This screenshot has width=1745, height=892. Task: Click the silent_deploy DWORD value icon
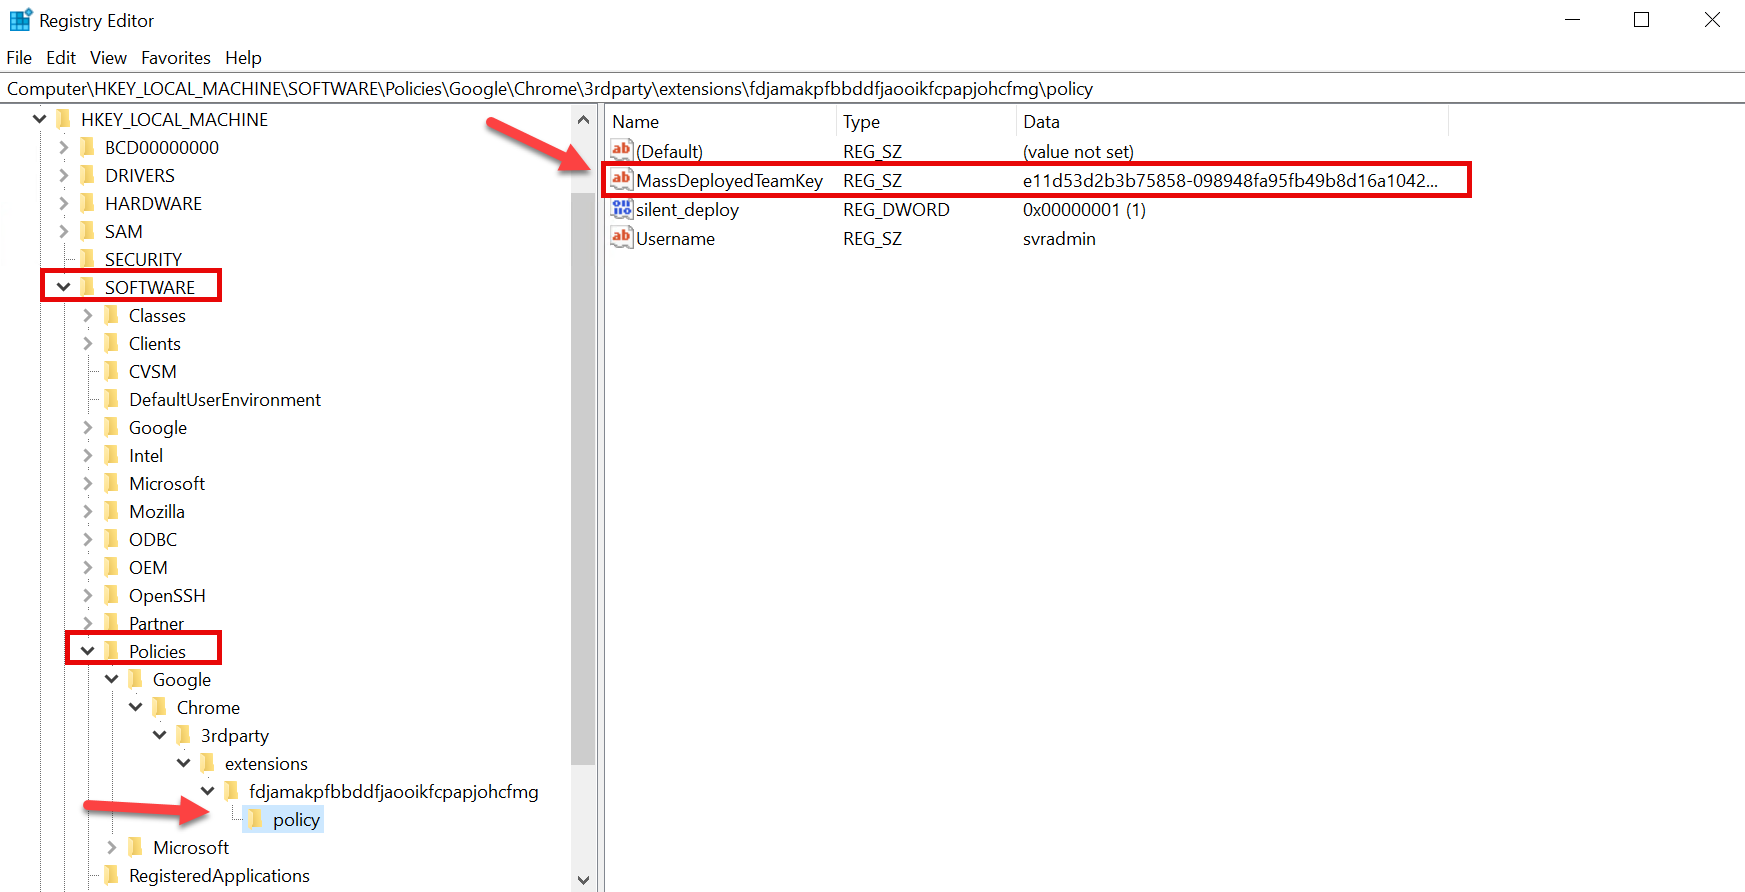coord(621,209)
